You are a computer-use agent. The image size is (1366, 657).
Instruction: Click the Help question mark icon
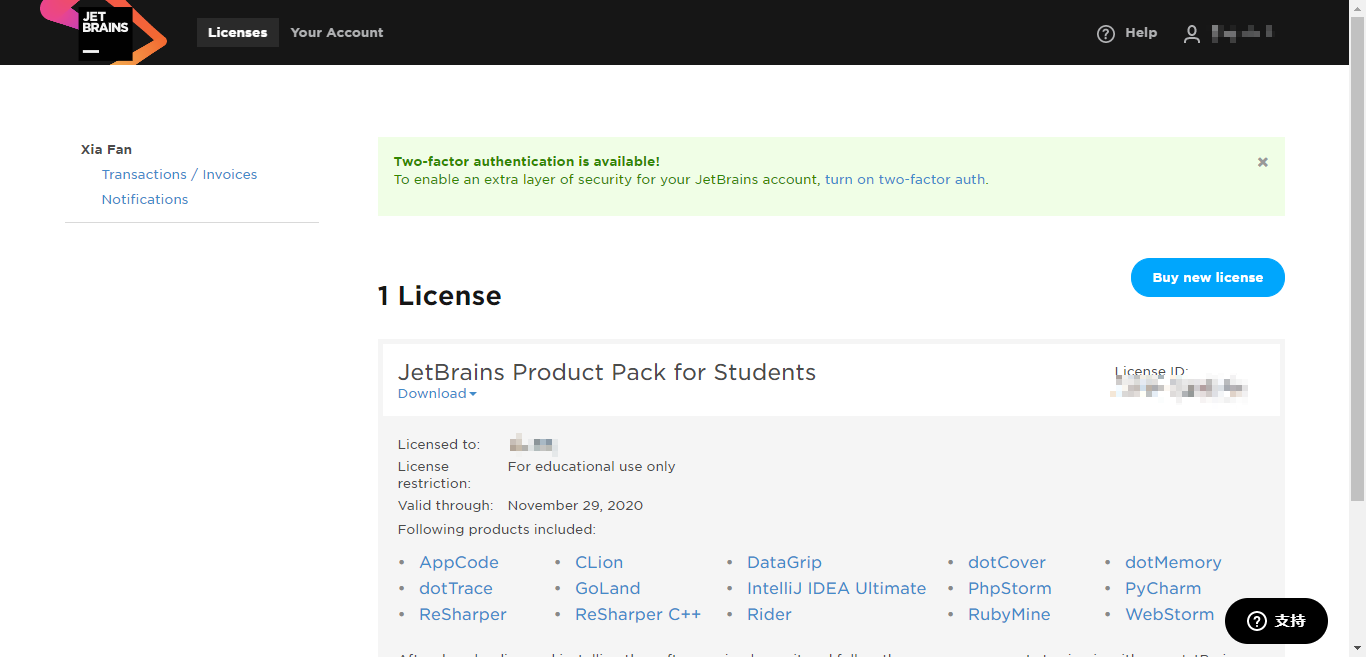click(1105, 34)
